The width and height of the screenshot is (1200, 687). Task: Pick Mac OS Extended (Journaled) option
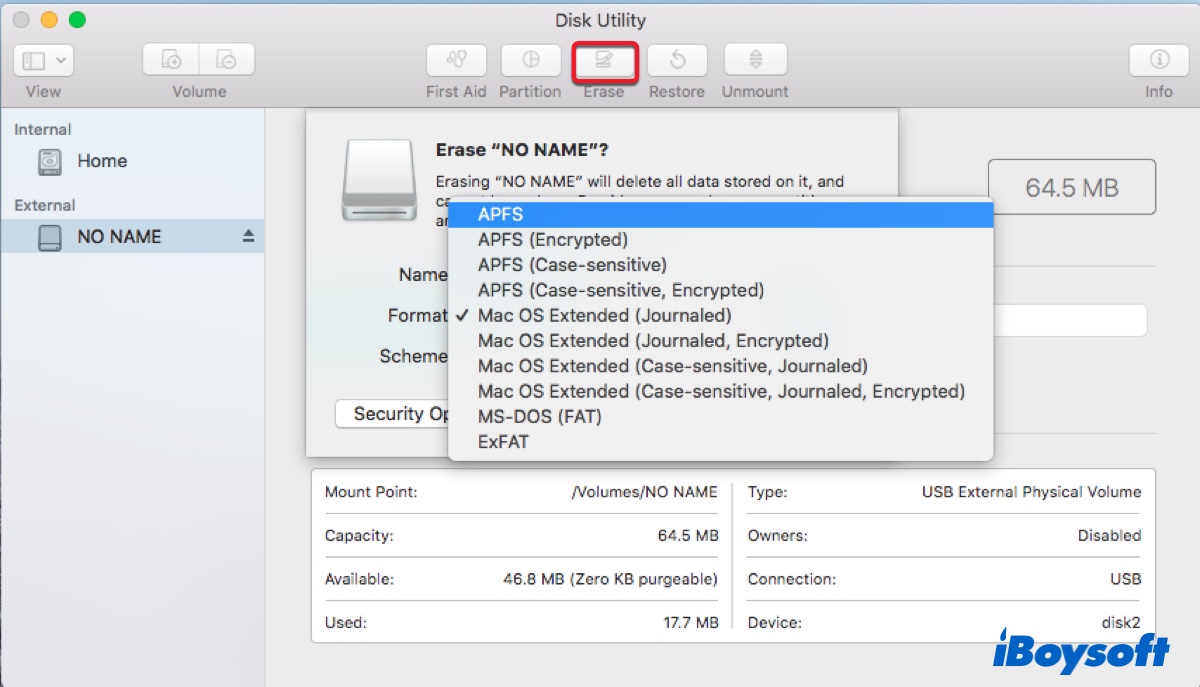[x=604, y=315]
